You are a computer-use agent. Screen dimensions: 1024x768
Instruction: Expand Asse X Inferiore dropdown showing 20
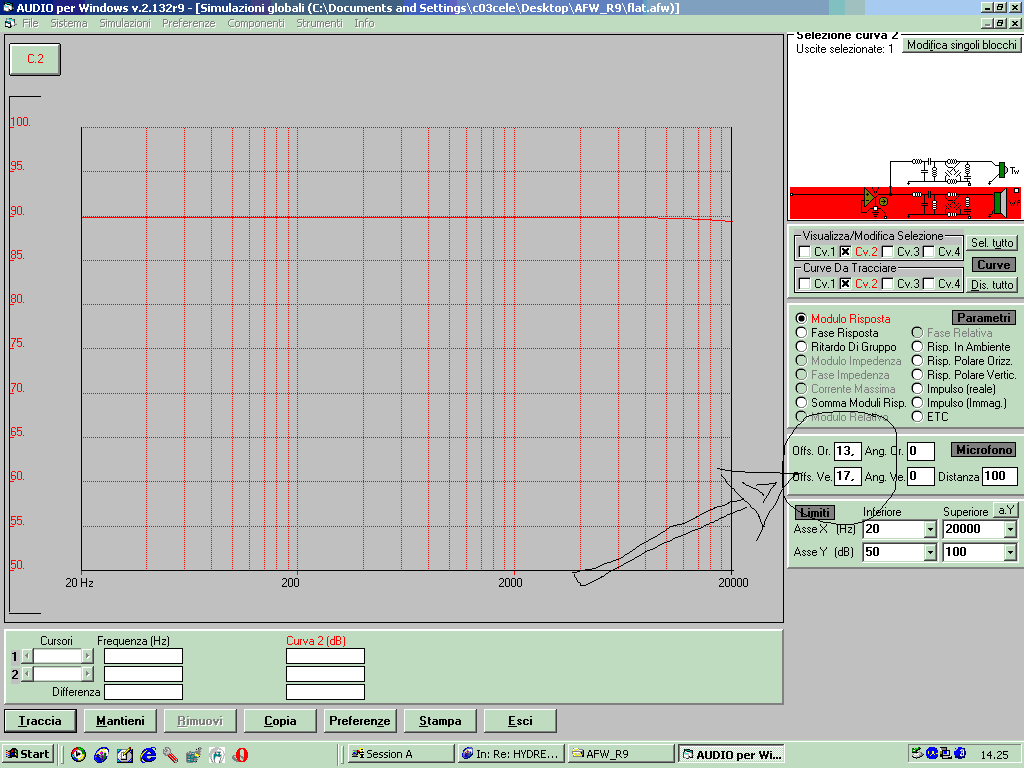[931, 529]
